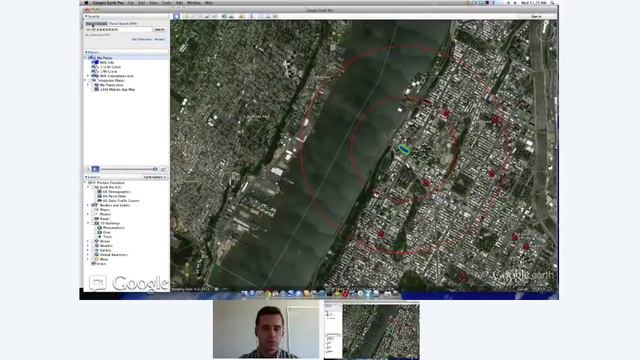Image resolution: width=640 pixels, height=360 pixels.
Task: Click the Search button
Action: tap(159, 29)
